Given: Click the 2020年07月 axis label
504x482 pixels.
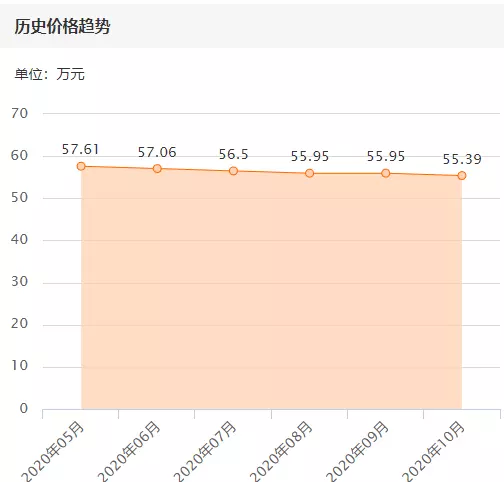Looking at the screenshot, I should click(x=205, y=452).
